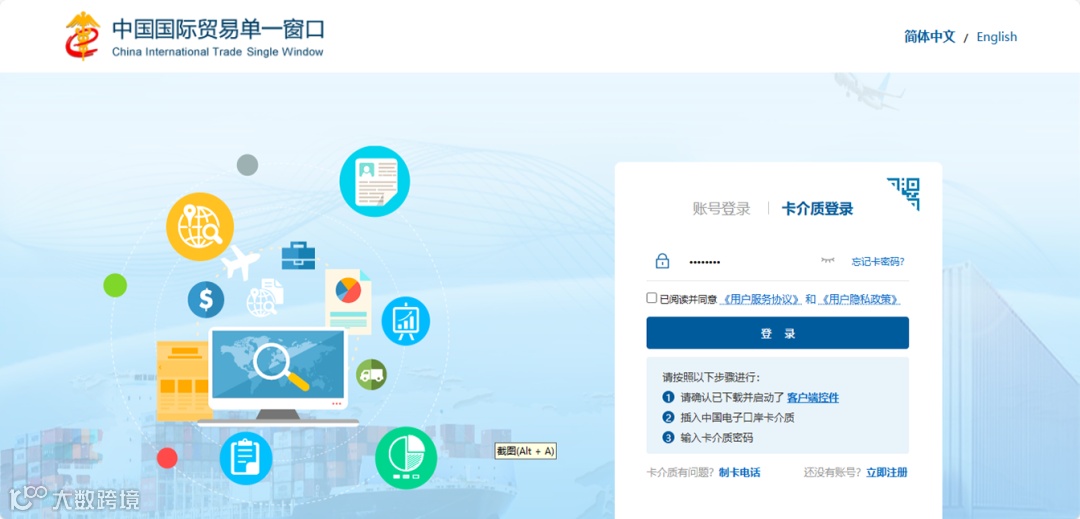The width and height of the screenshot is (1080, 519).
Task: Switch language to 简体中文
Action: point(930,37)
